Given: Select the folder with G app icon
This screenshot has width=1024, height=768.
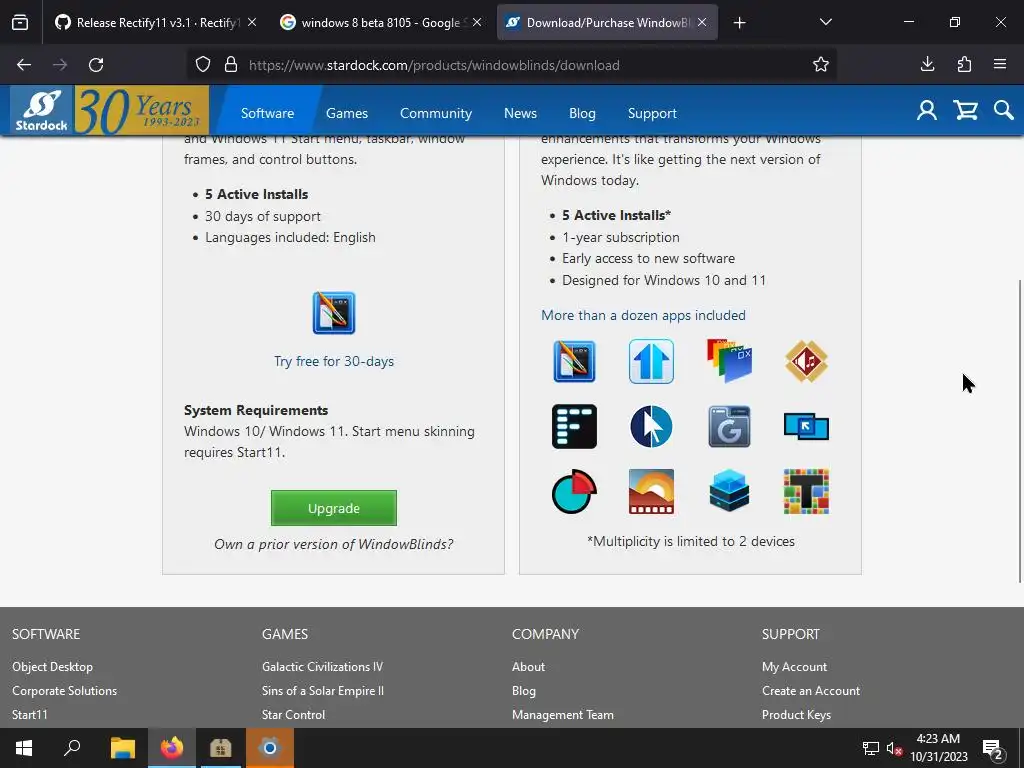Looking at the screenshot, I should [729, 426].
